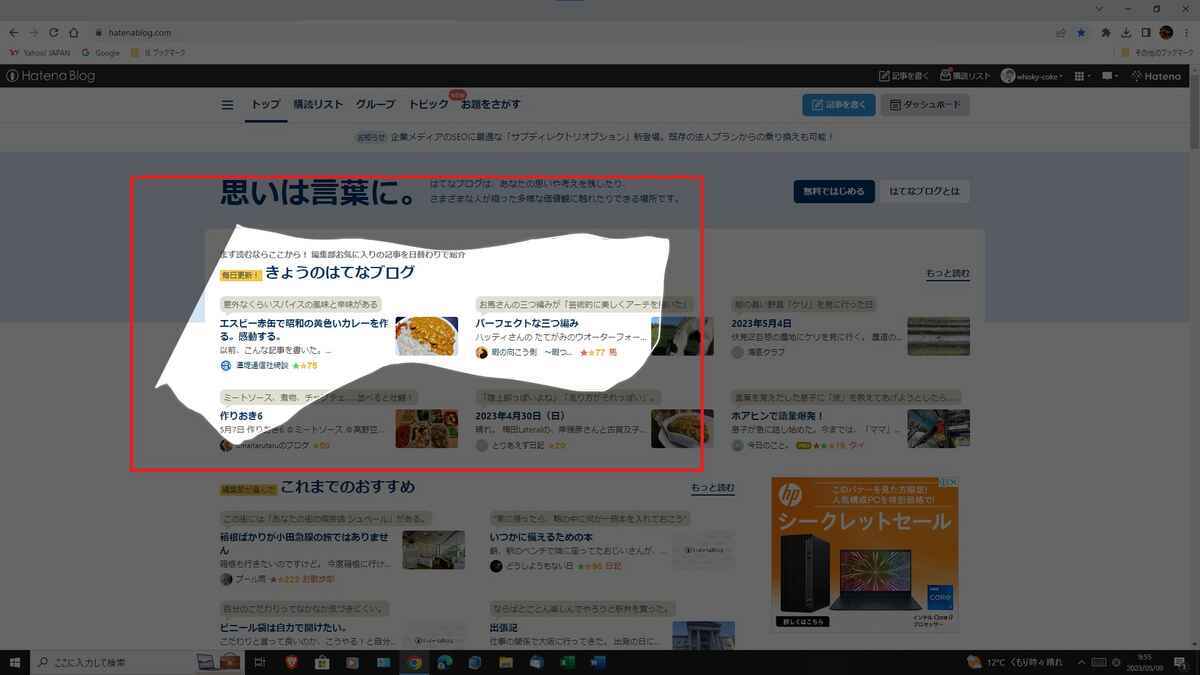This screenshot has height=675, width=1200.
Task: Show hidden system tray icons
Action: point(1082,662)
